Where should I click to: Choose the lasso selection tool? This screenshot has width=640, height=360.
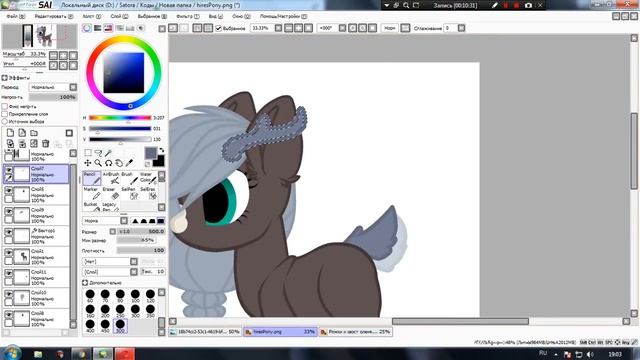pyautogui.click(x=98, y=153)
